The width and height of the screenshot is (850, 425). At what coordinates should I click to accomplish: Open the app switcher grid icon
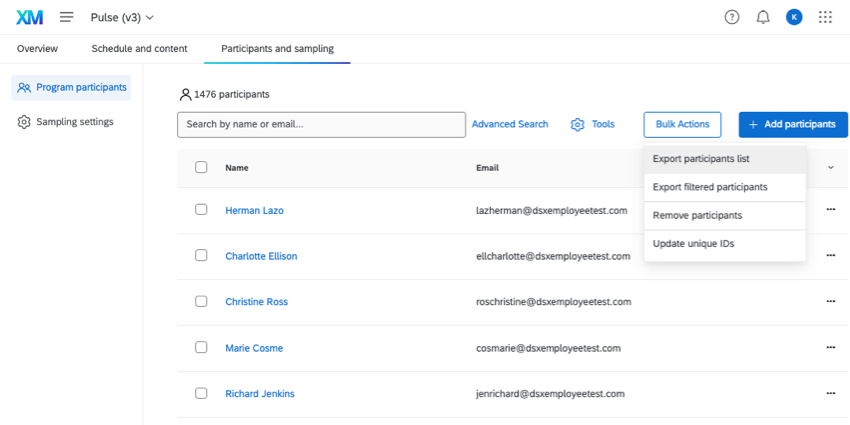coord(825,17)
